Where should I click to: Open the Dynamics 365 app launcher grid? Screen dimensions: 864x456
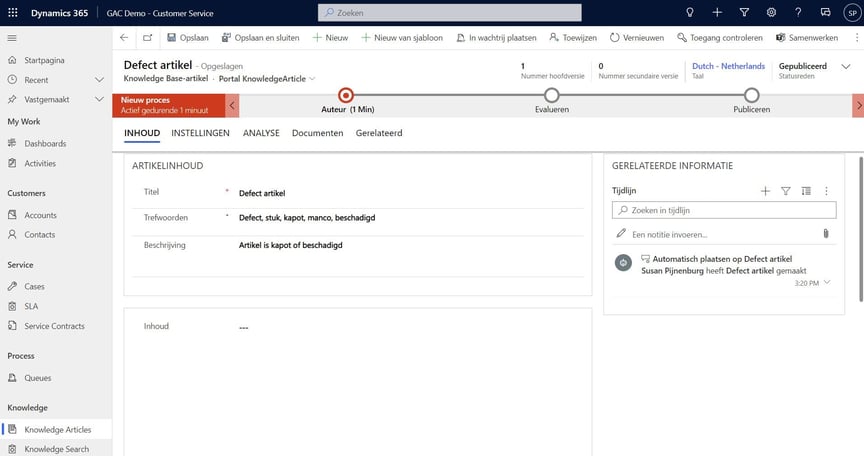point(13,12)
